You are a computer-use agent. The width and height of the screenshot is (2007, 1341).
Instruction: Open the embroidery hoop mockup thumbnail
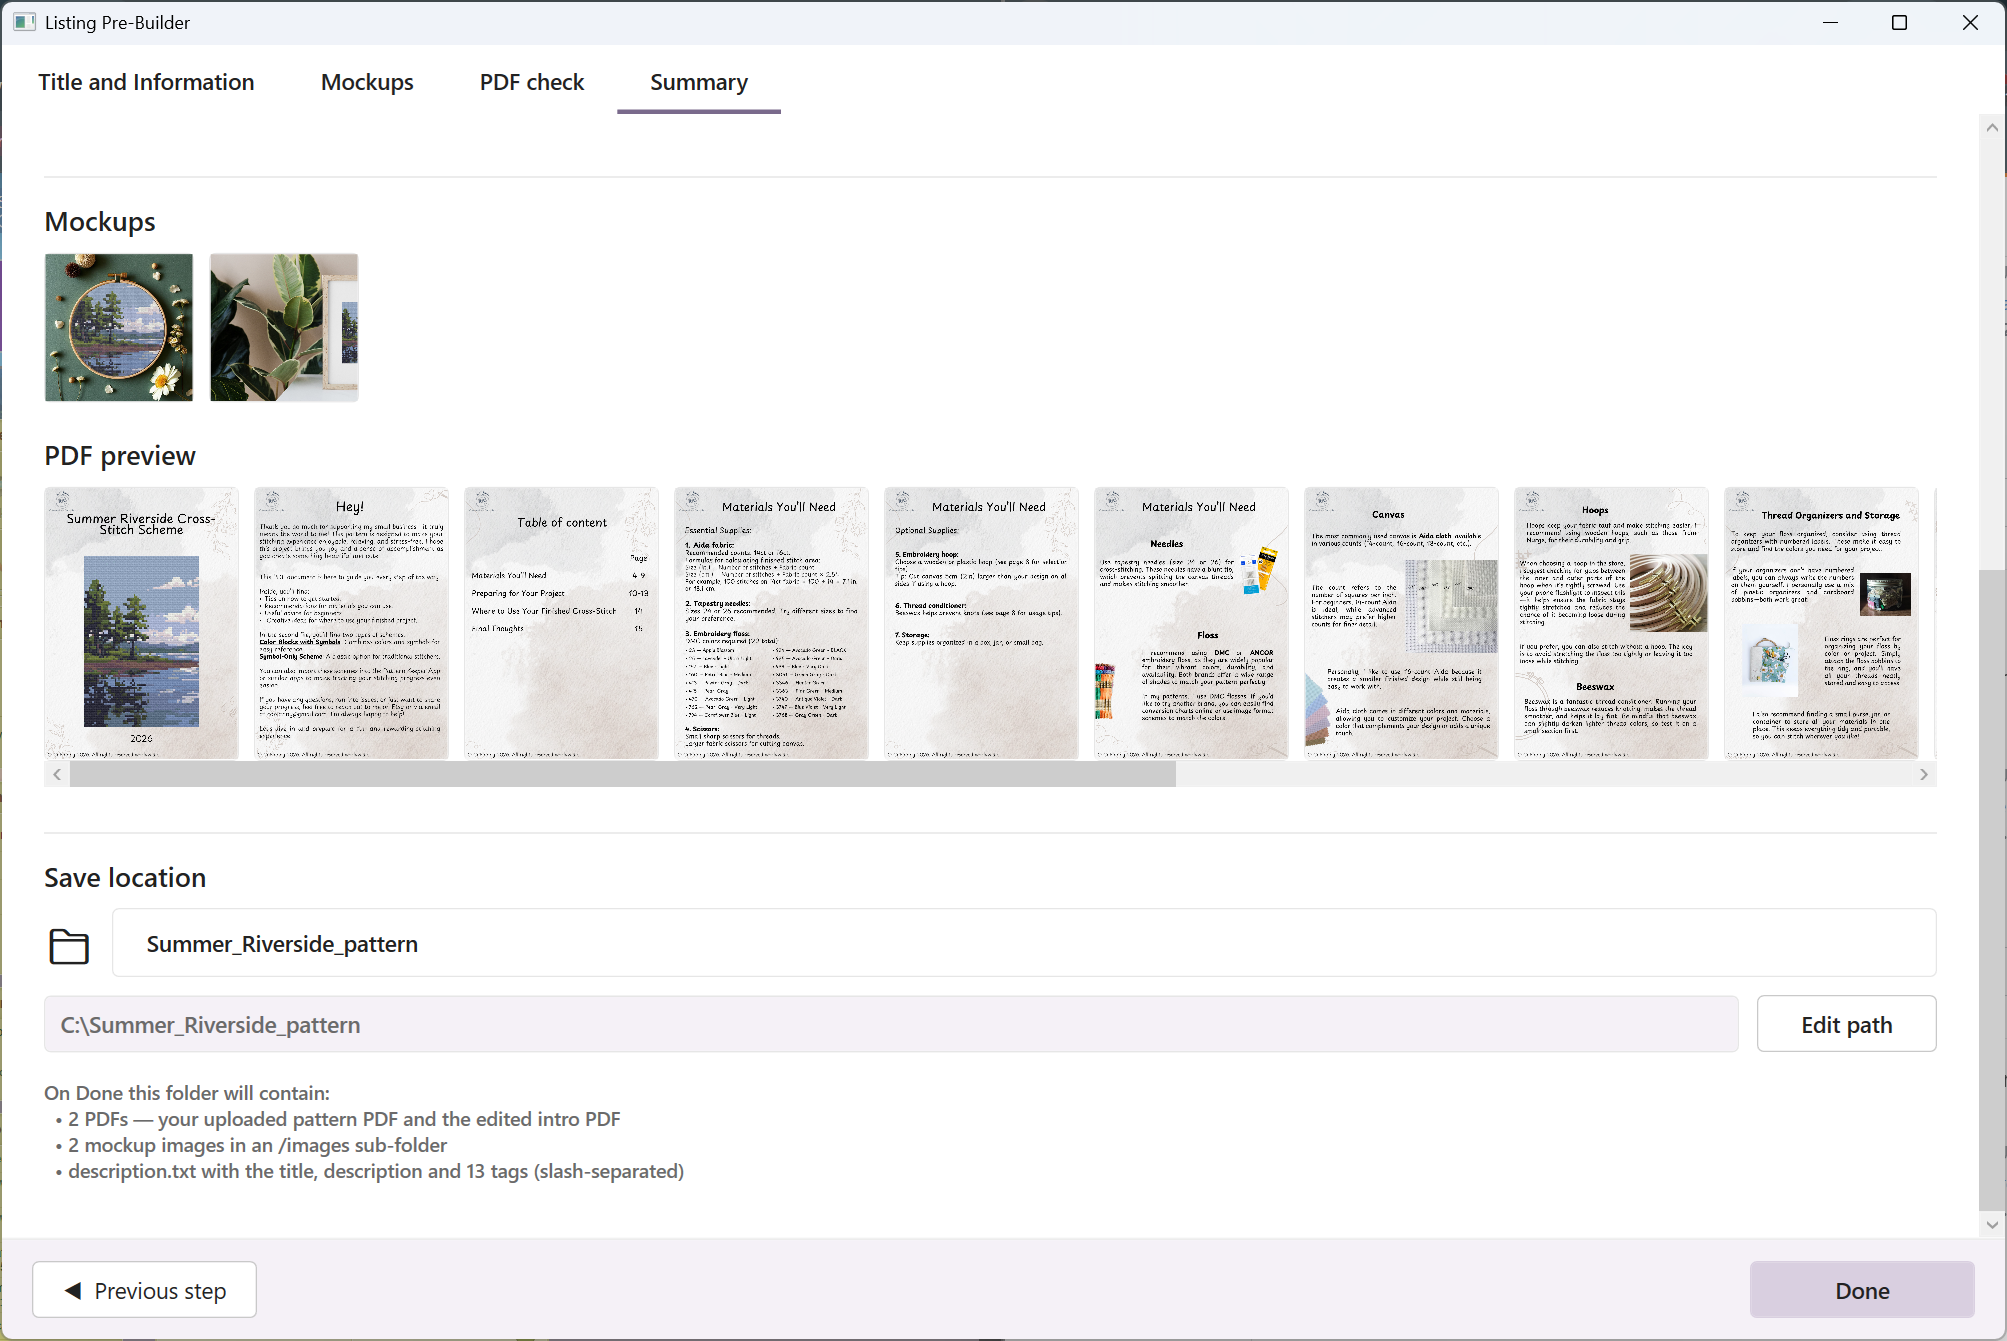coord(119,327)
